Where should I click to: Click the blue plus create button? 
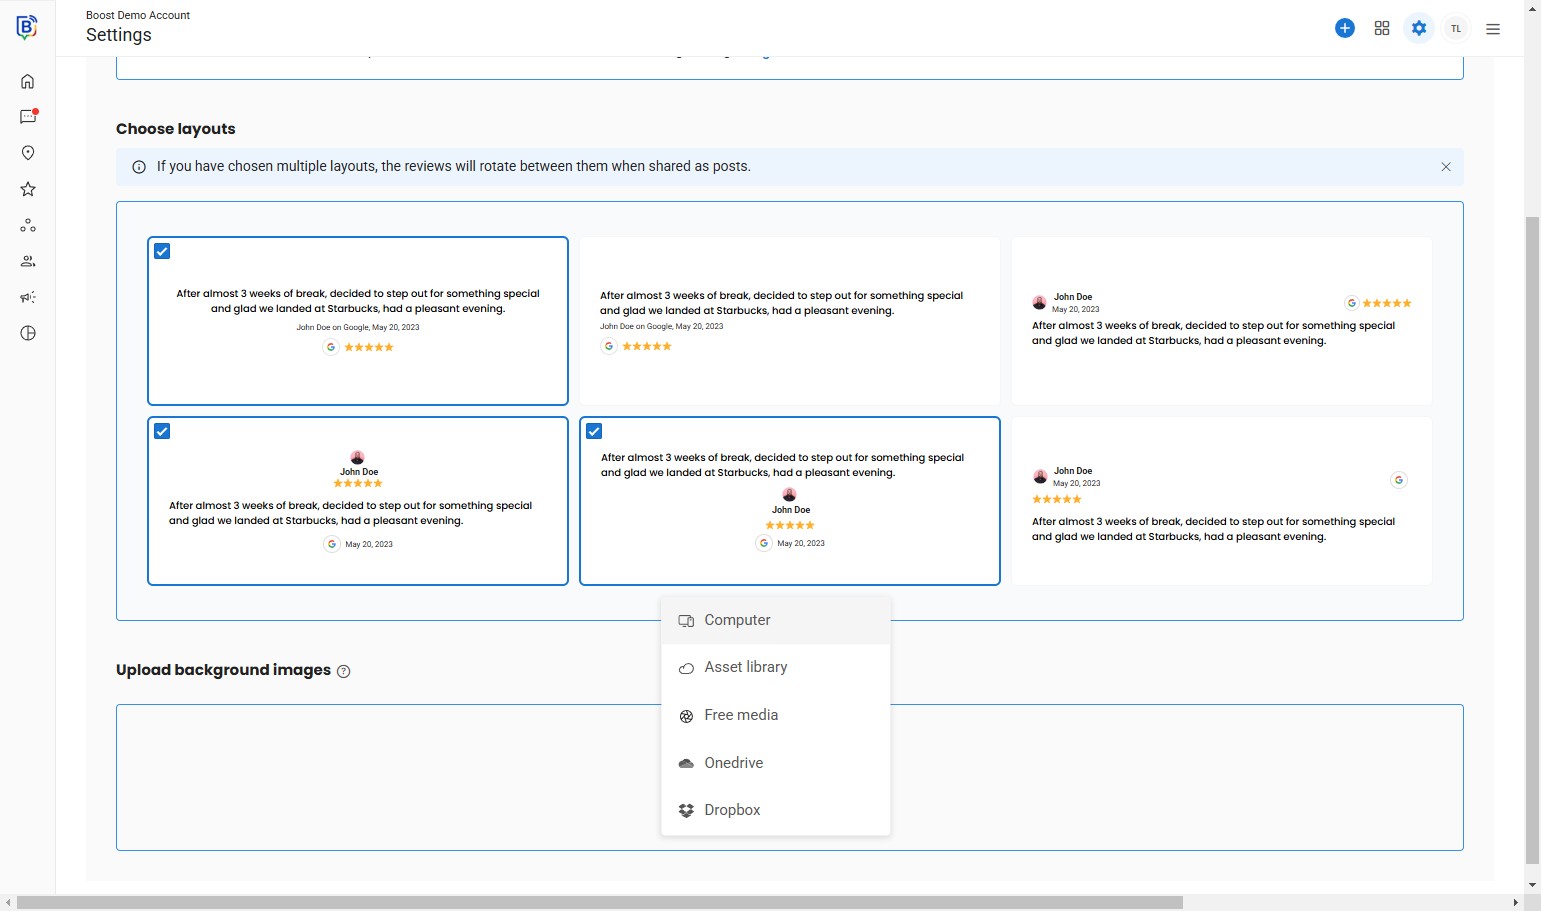pos(1345,29)
